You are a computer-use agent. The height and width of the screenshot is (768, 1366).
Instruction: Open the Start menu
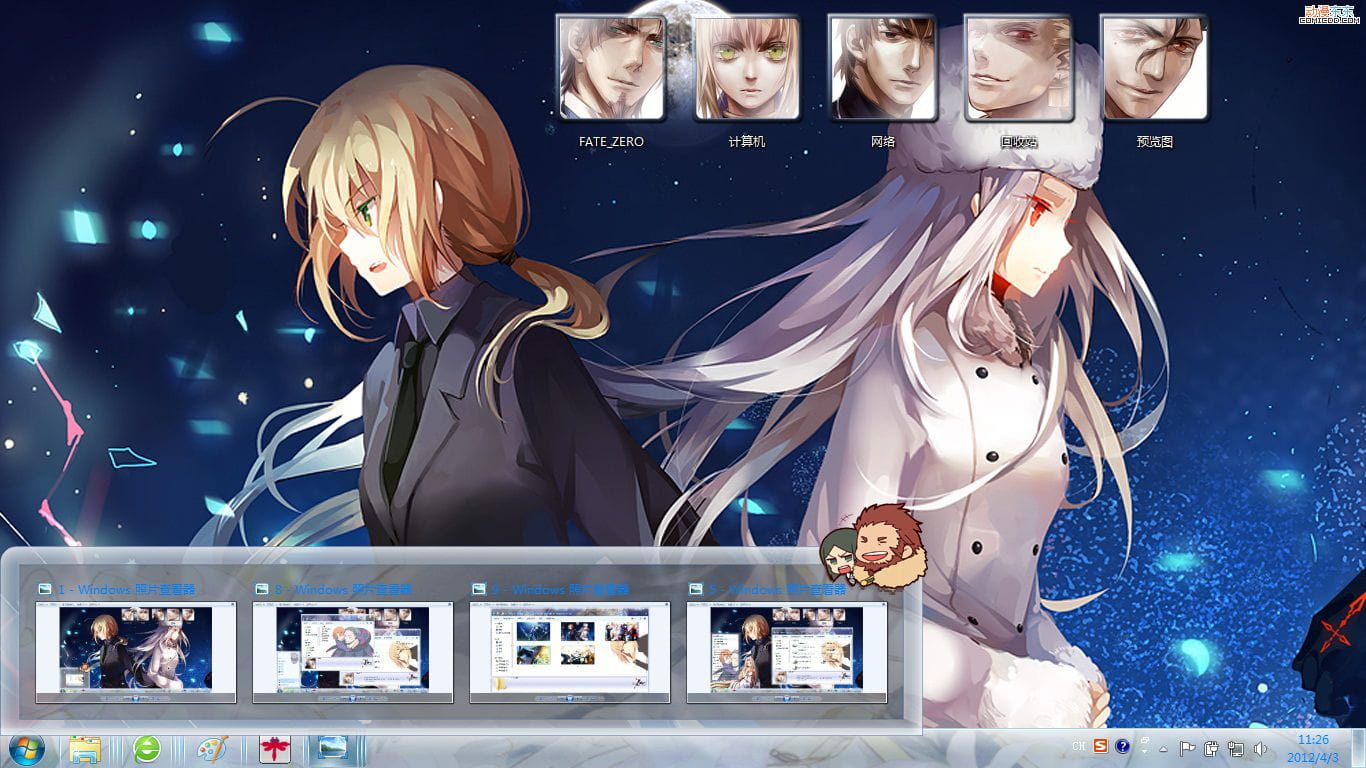click(x=26, y=750)
